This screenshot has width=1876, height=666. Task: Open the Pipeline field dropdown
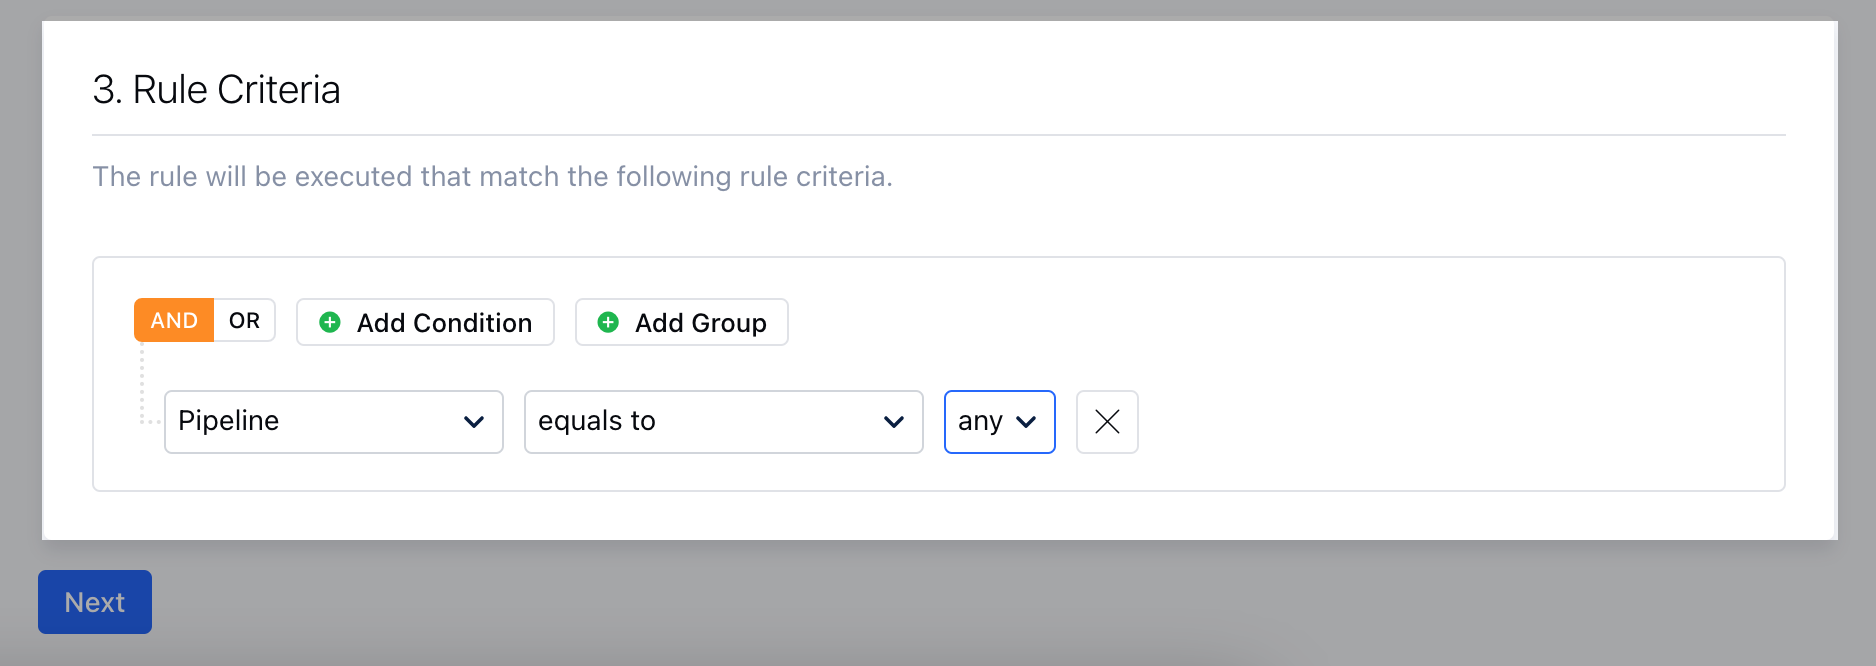point(334,422)
